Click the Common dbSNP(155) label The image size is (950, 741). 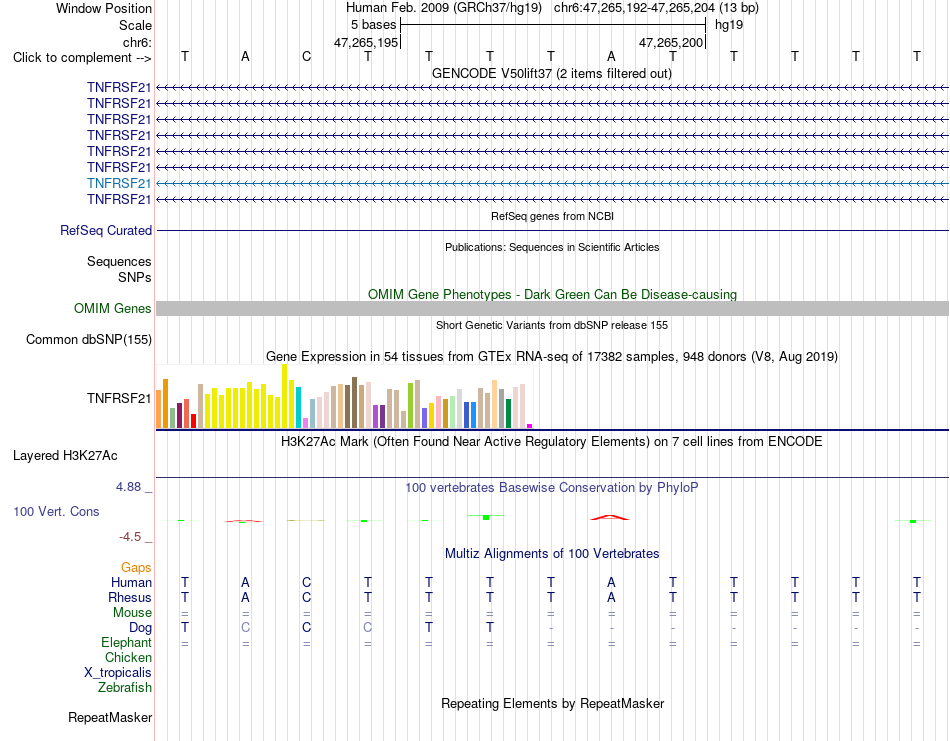tap(88, 339)
